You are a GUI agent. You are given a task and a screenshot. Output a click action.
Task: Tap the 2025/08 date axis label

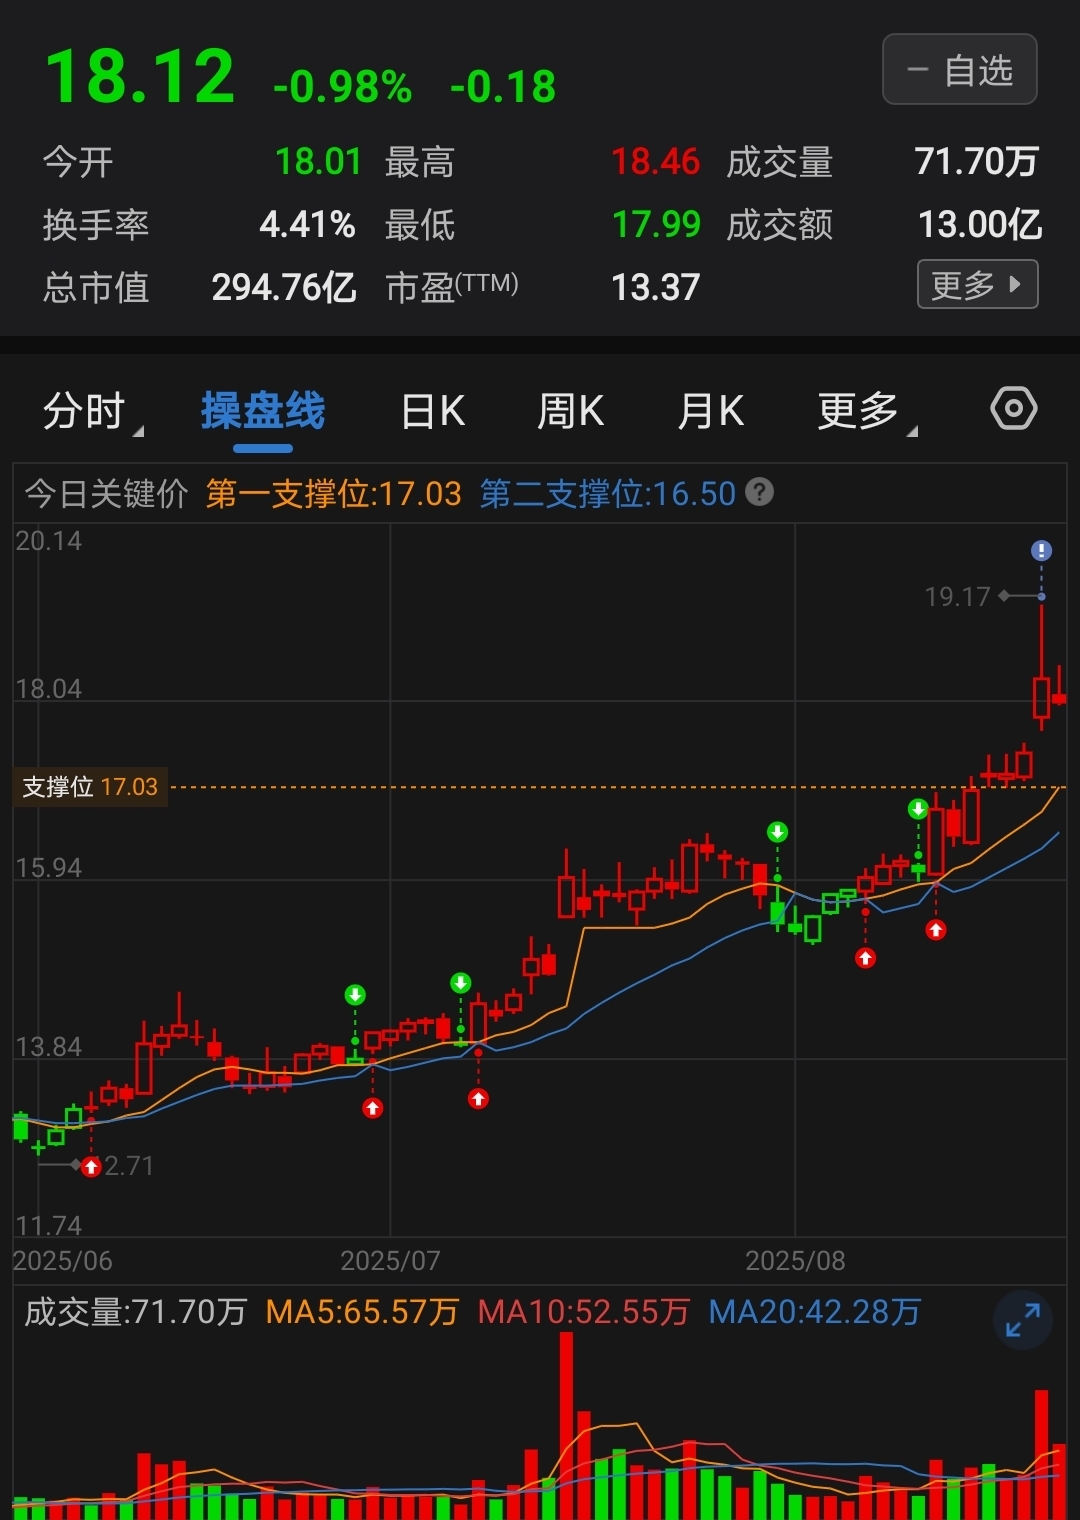pos(795,1261)
